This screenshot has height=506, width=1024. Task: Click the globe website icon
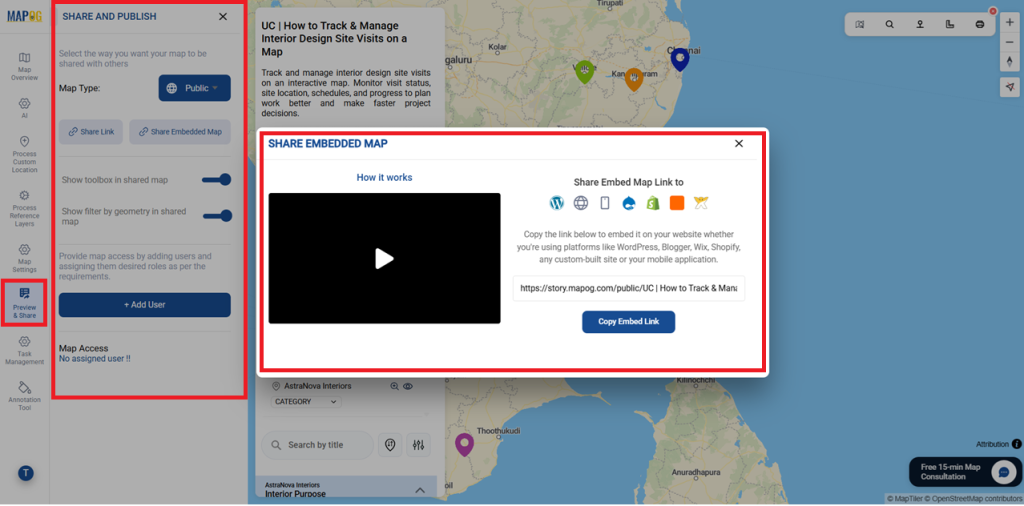[x=581, y=203]
